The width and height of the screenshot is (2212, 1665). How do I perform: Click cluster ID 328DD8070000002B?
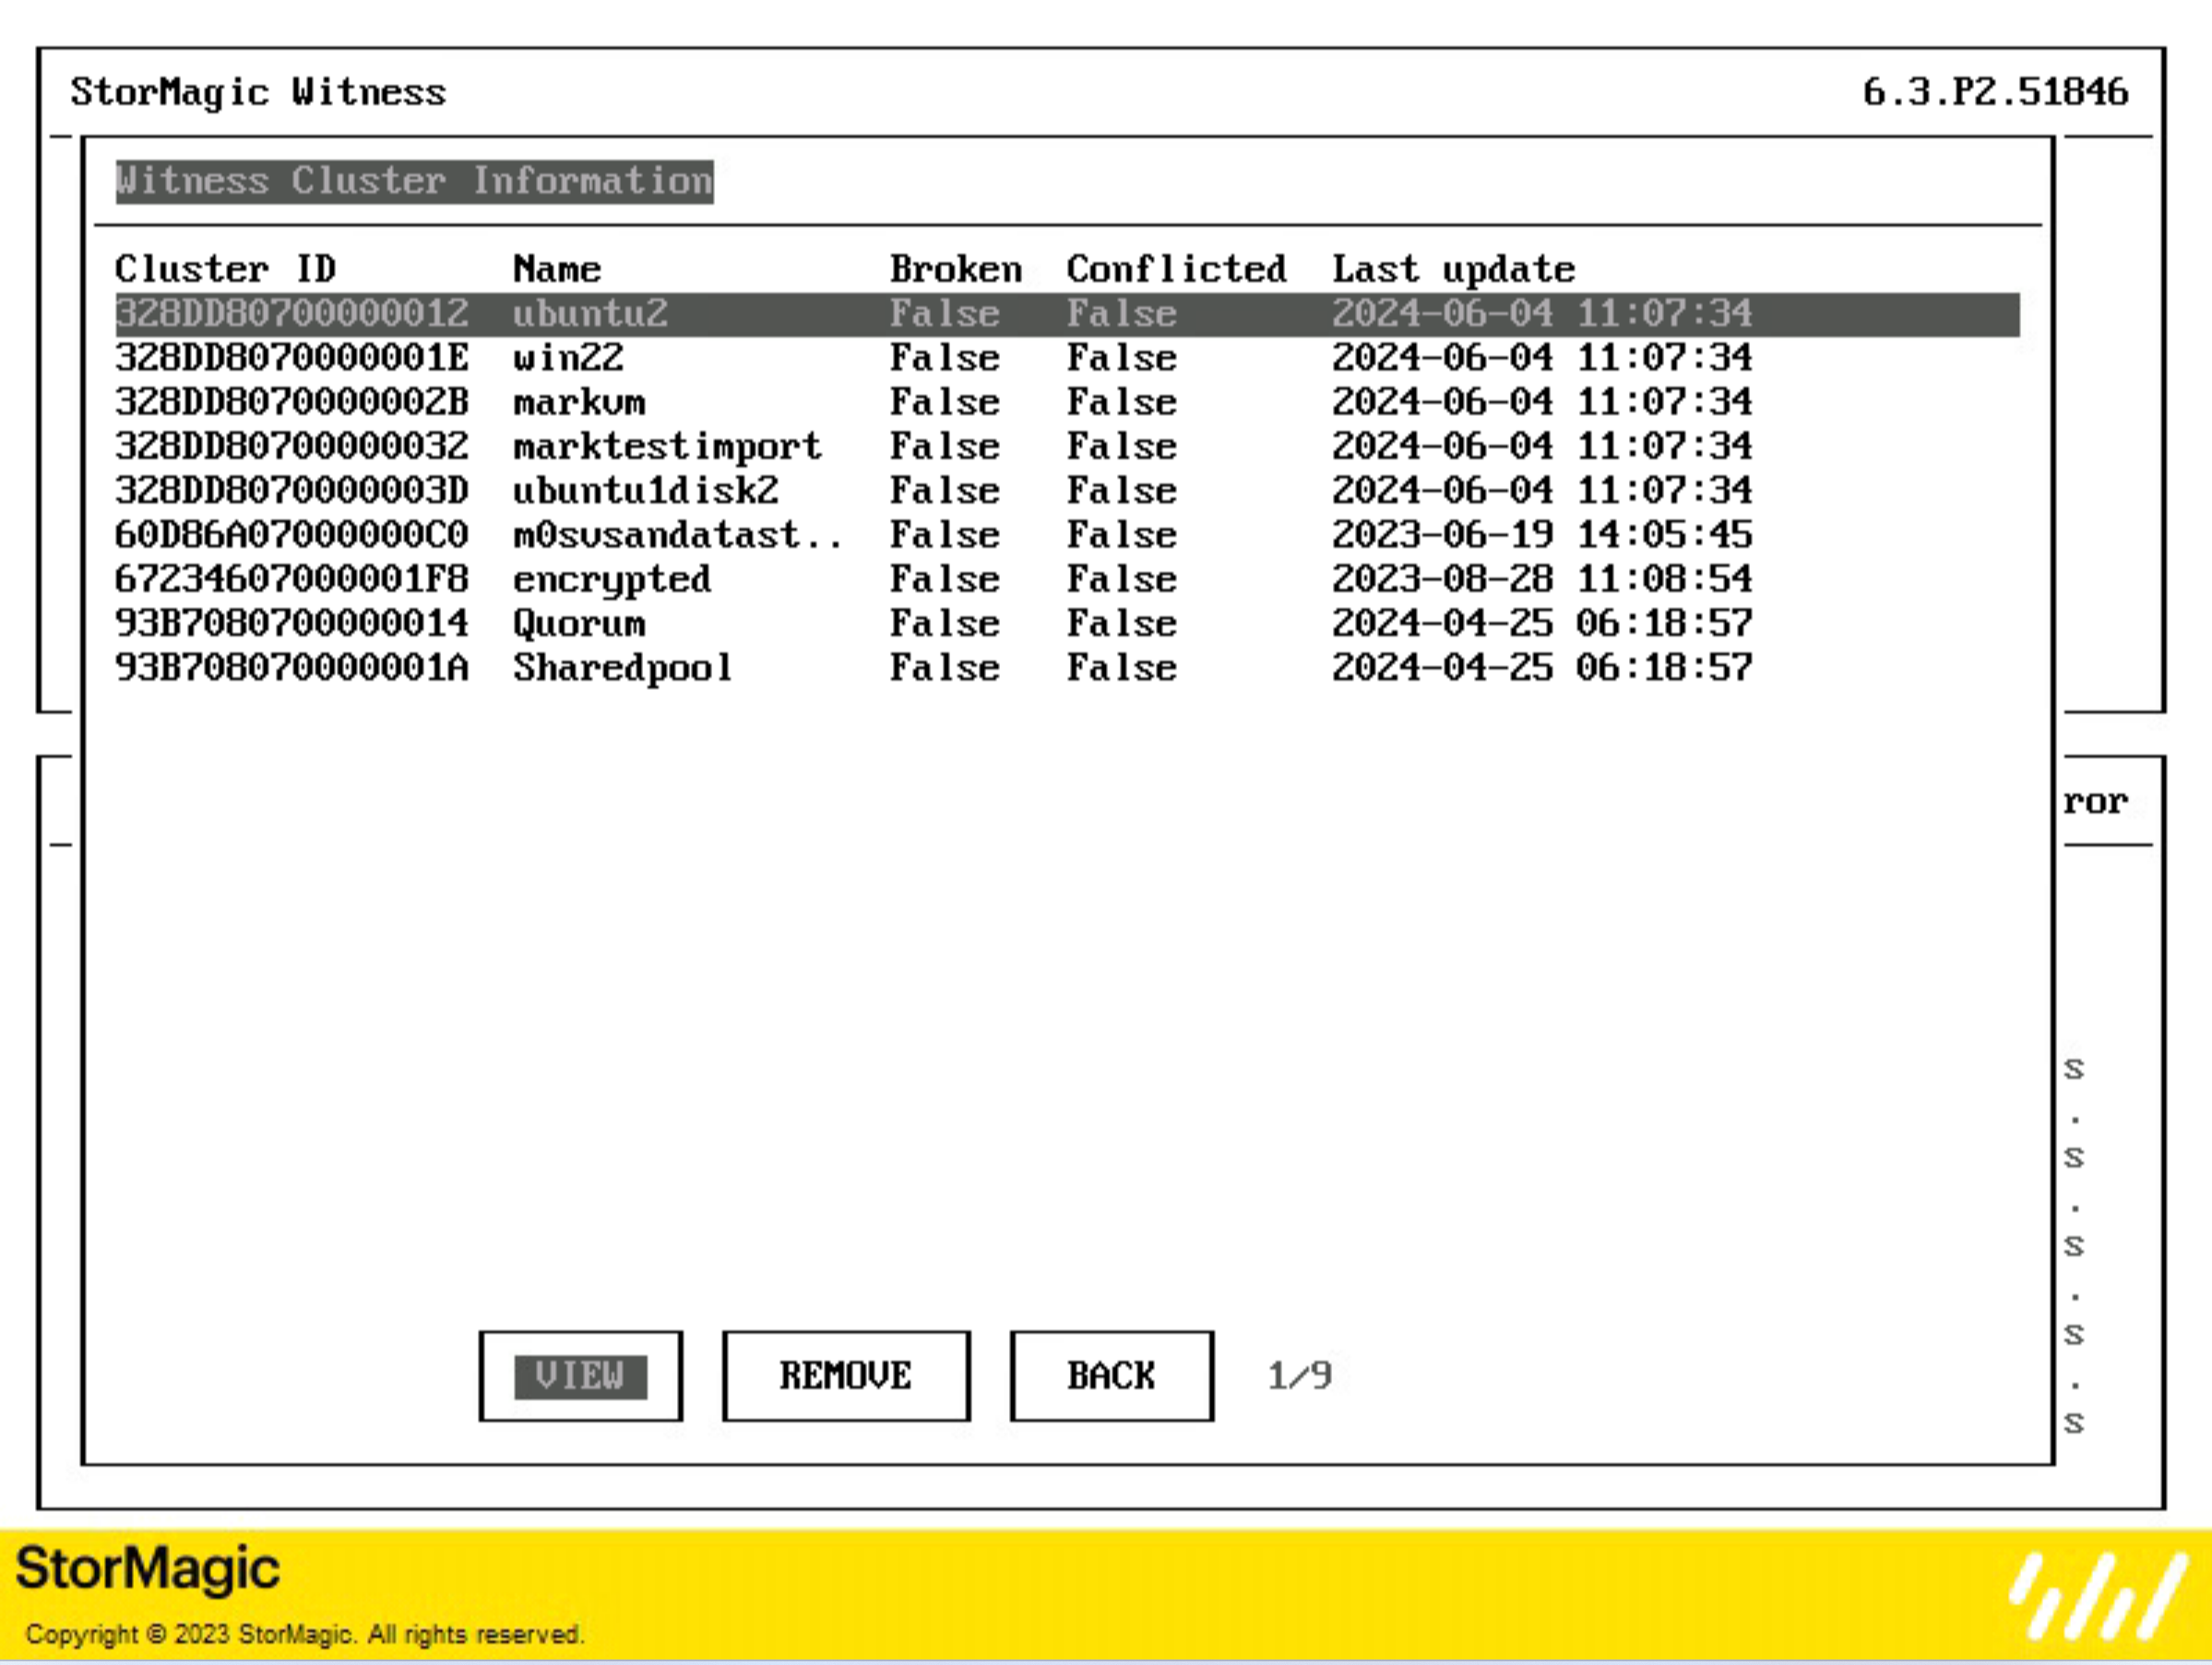292,402
